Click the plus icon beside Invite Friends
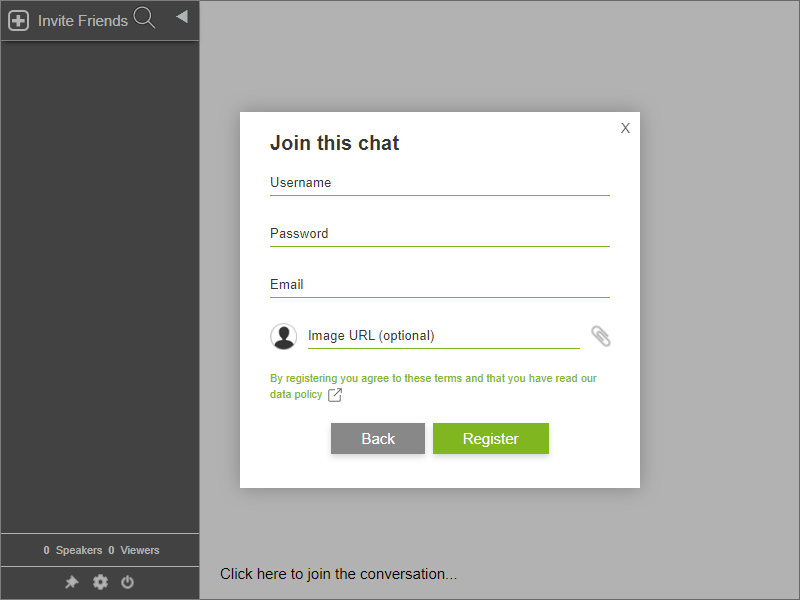 (x=18, y=20)
